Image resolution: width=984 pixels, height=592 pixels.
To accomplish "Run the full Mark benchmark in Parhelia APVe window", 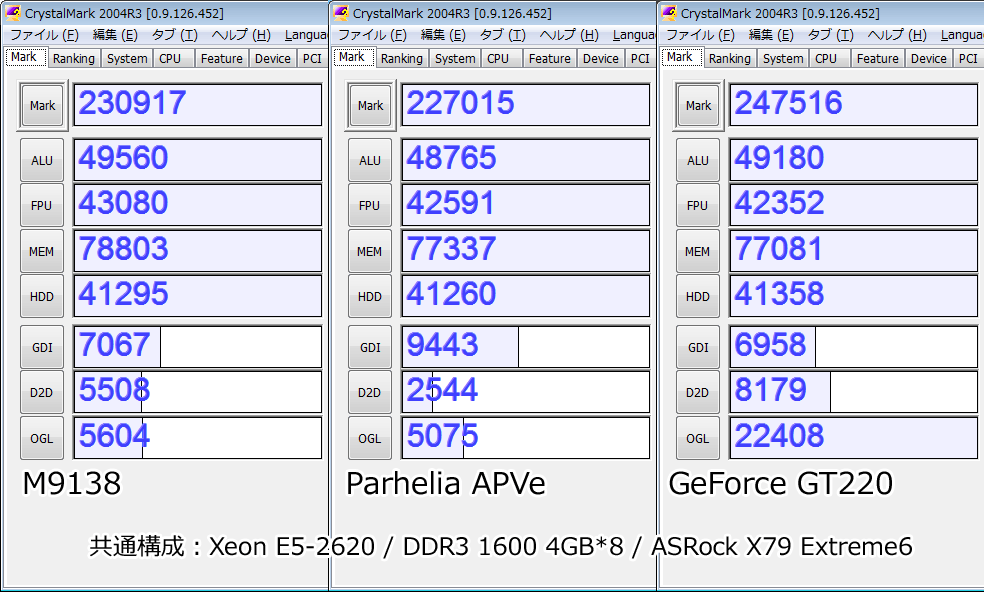I will pyautogui.click(x=370, y=105).
